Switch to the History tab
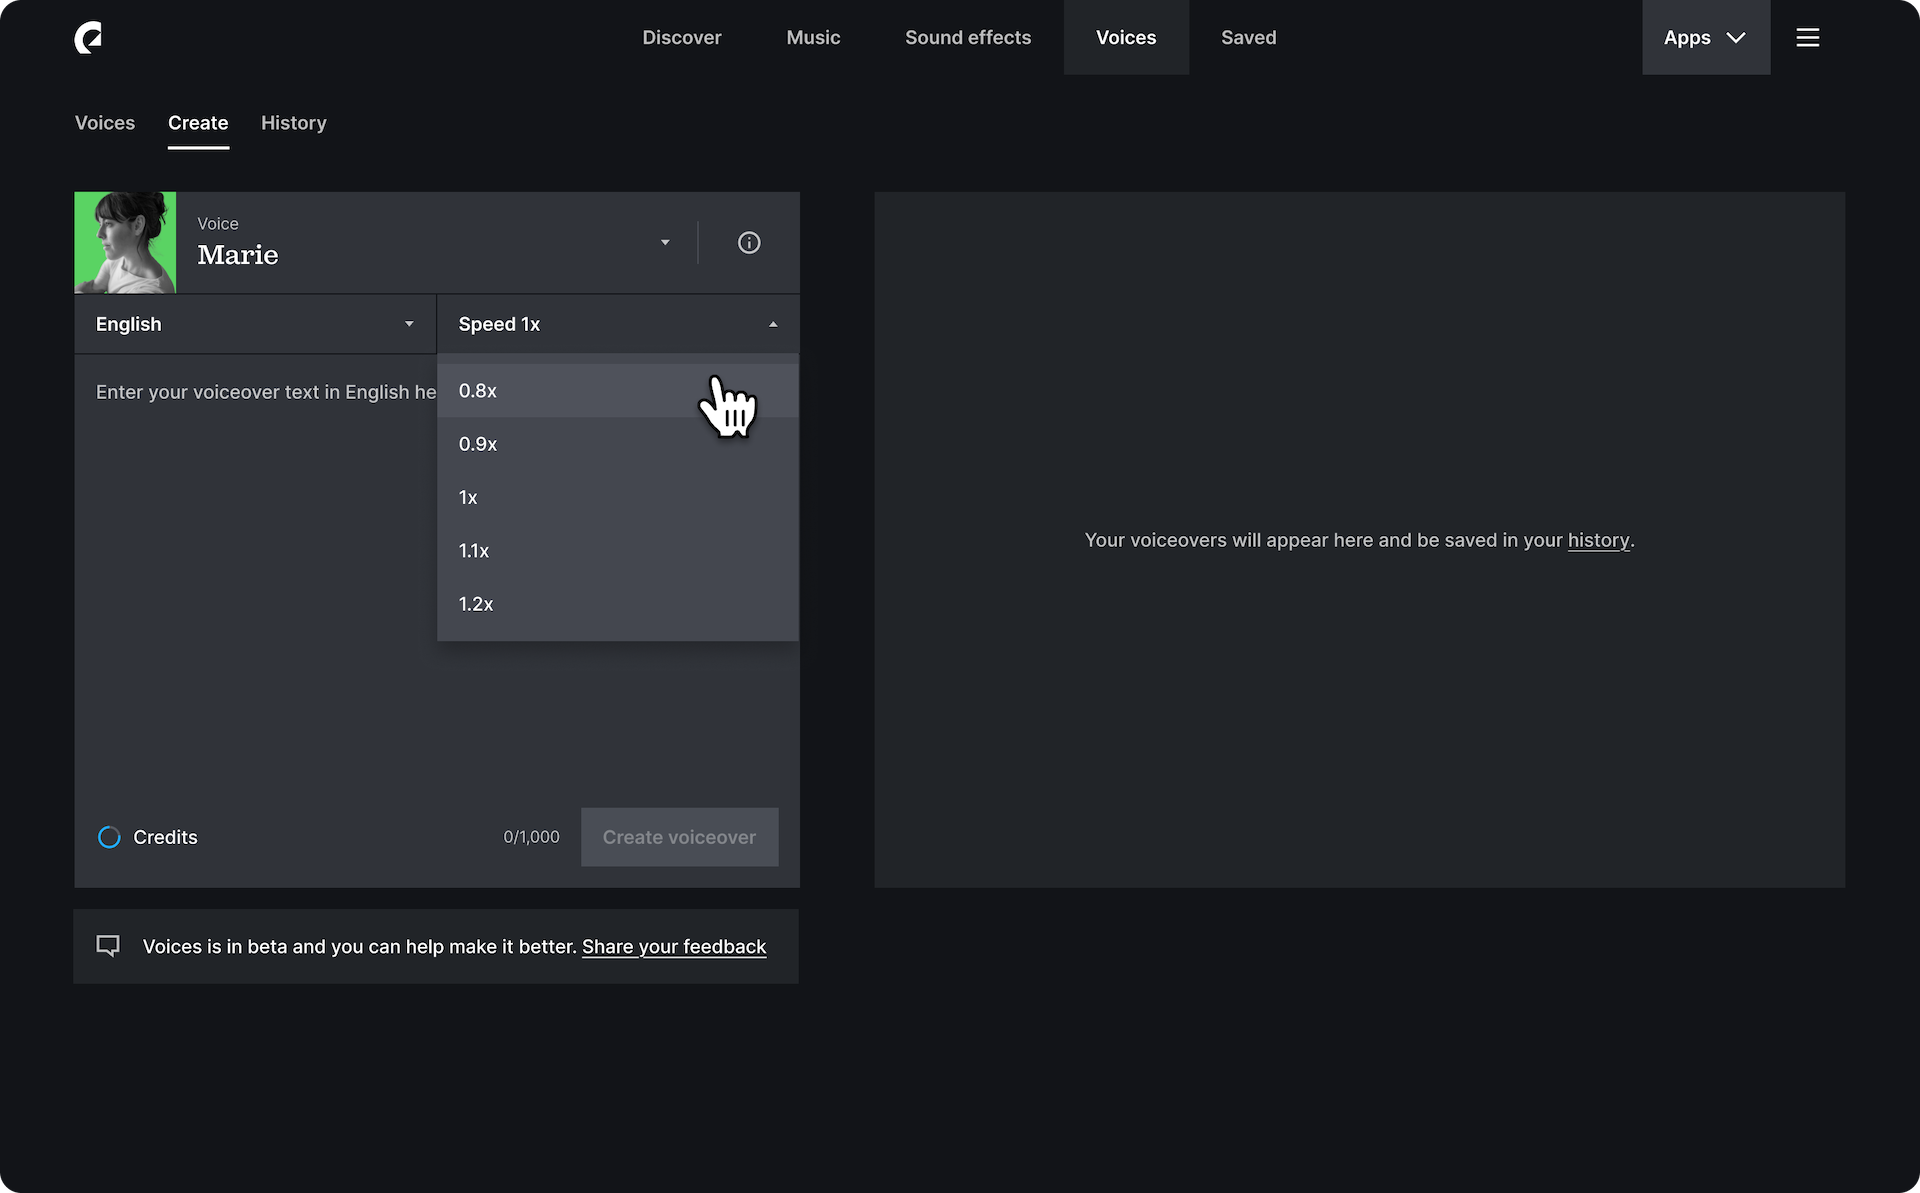The width and height of the screenshot is (1920, 1193). (293, 123)
